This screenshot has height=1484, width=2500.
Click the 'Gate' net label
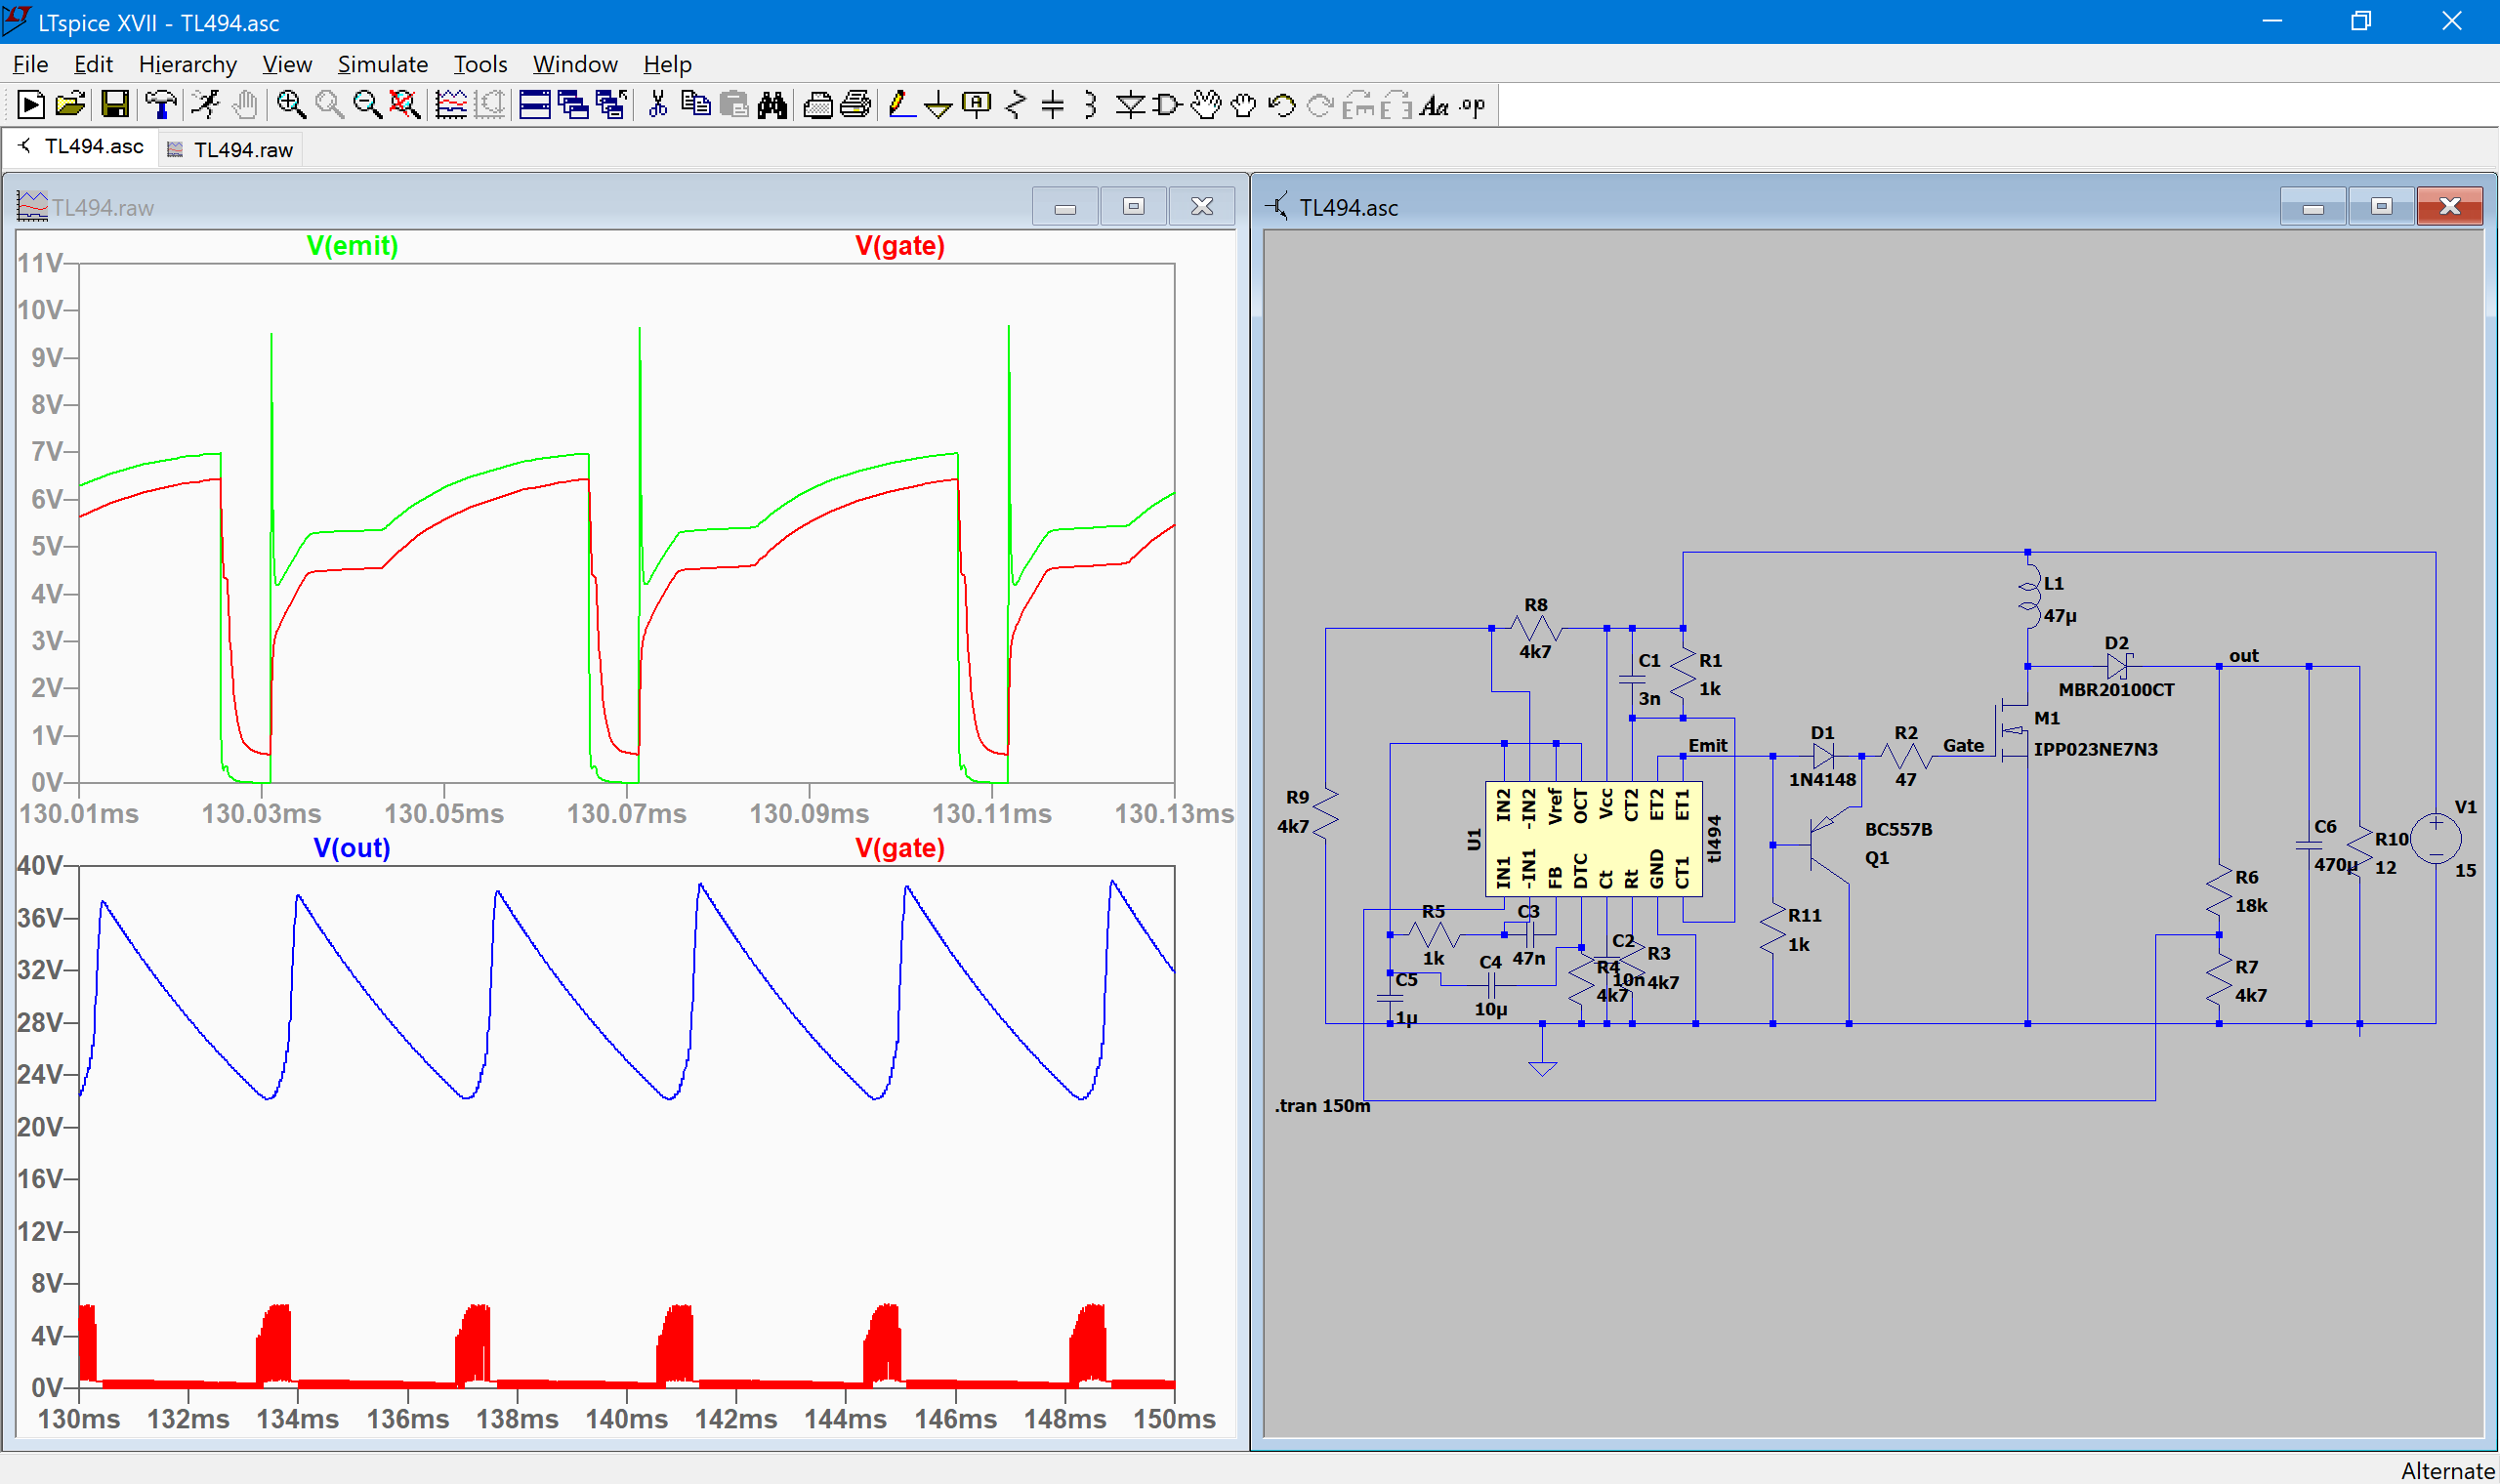[1963, 746]
